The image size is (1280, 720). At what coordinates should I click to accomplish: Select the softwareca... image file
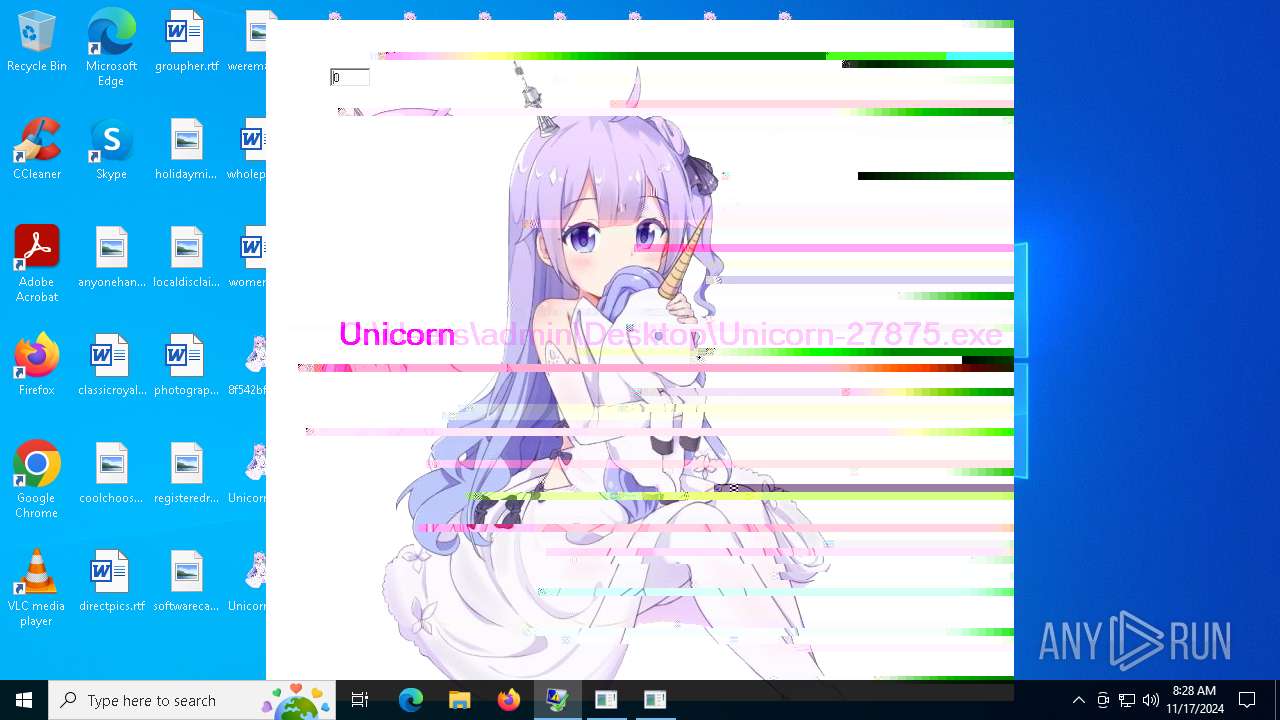[x=186, y=582]
